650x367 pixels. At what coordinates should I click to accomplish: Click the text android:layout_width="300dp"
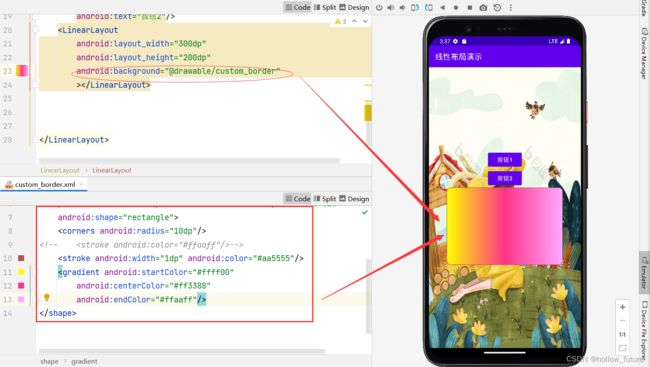pyautogui.click(x=141, y=44)
